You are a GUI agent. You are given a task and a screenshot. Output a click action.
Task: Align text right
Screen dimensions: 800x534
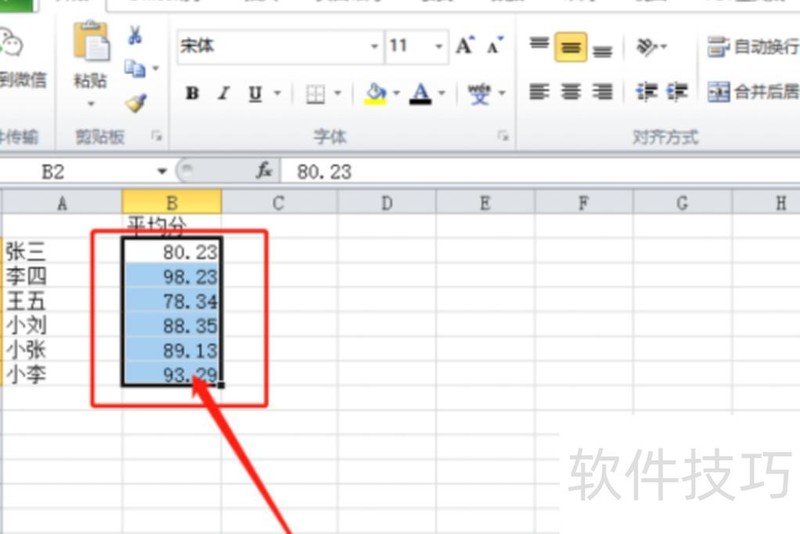pyautogui.click(x=603, y=92)
